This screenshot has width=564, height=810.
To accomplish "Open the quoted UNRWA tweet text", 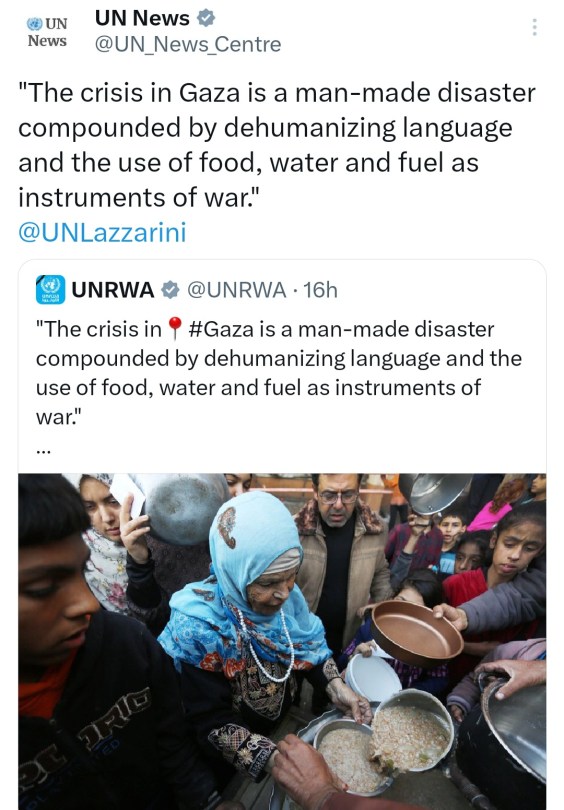I will (x=279, y=372).
